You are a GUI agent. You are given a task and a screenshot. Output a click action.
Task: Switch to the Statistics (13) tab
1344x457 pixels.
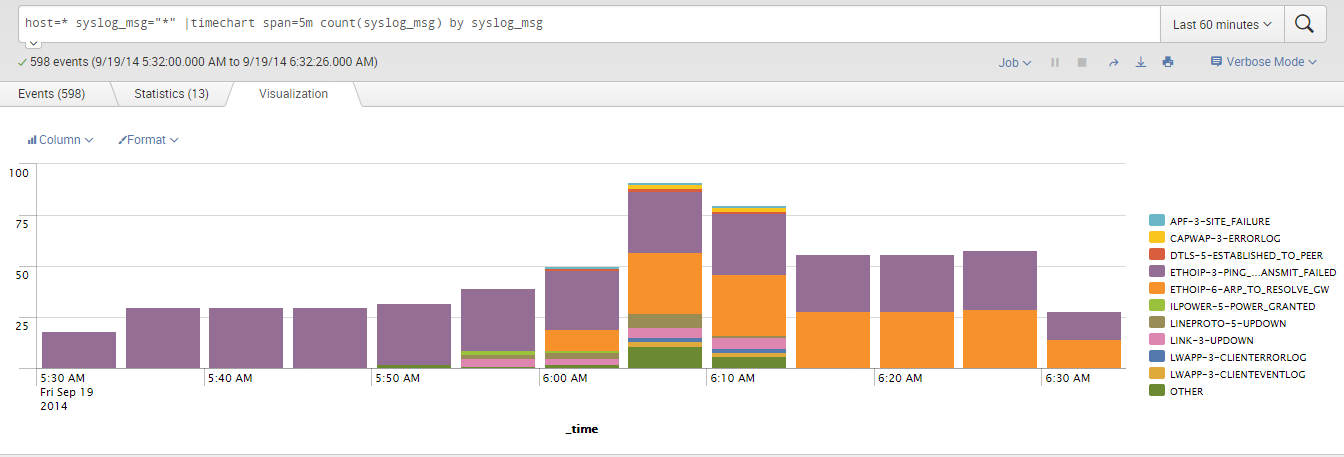[x=171, y=94]
